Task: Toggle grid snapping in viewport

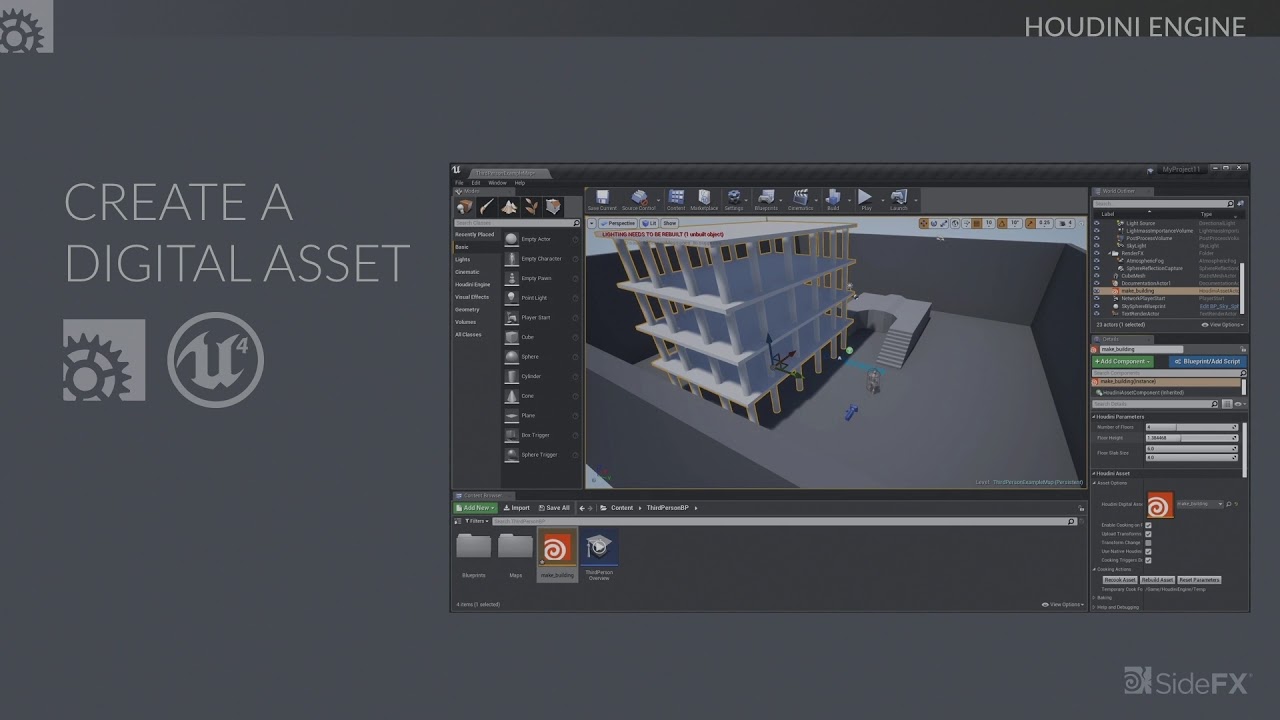Action: pyautogui.click(x=979, y=223)
